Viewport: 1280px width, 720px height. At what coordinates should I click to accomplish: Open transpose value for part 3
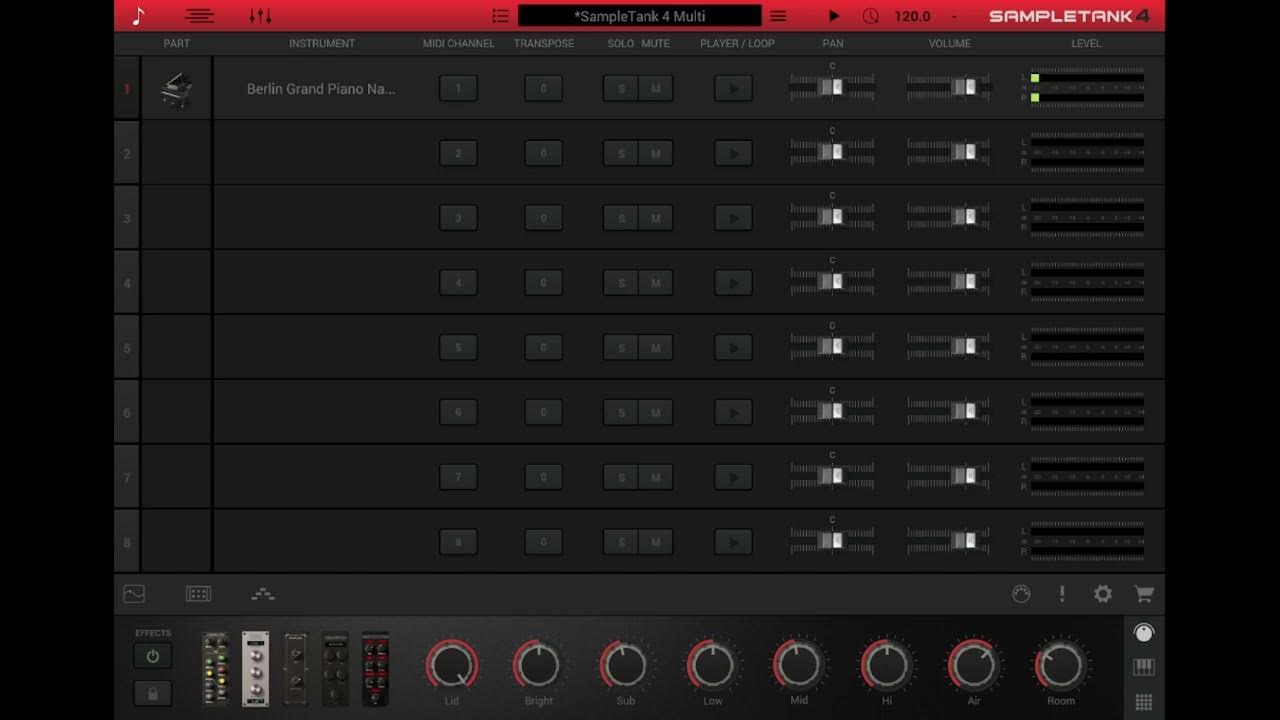point(543,218)
